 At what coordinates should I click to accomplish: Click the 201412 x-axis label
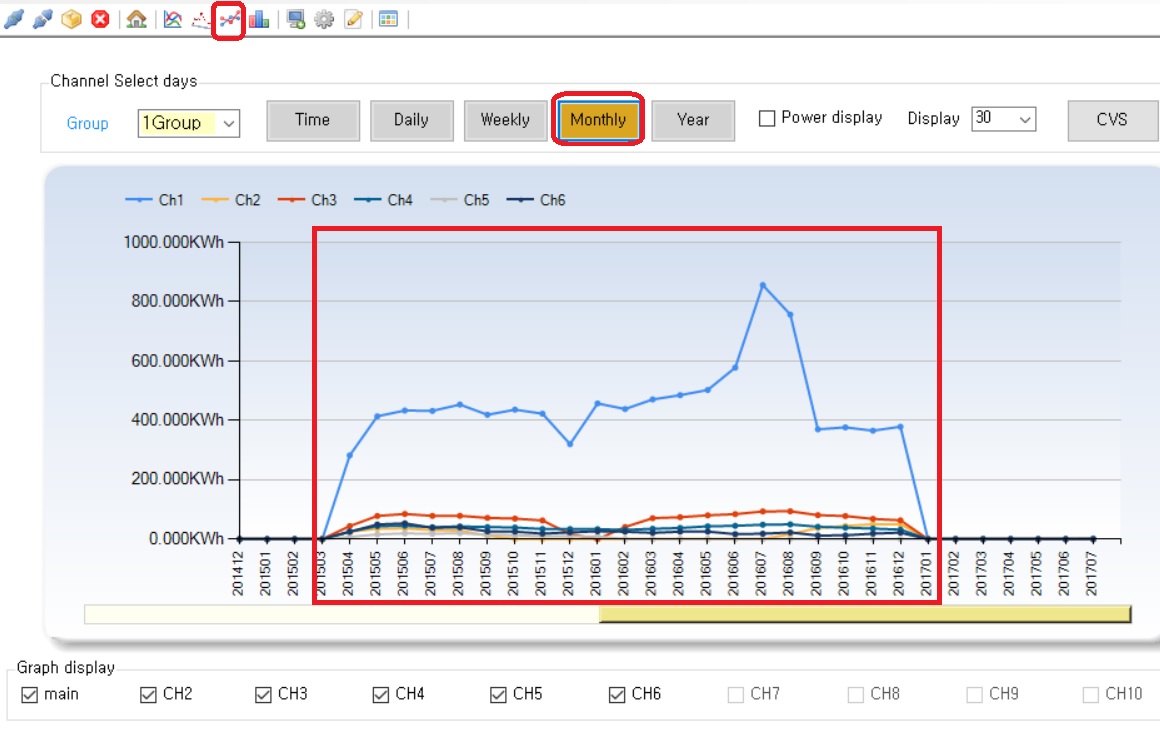pos(238,574)
